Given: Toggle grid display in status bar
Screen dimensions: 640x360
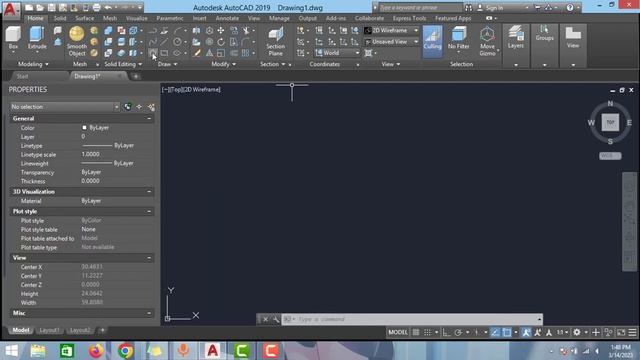Looking at the screenshot, I should pyautogui.click(x=416, y=332).
